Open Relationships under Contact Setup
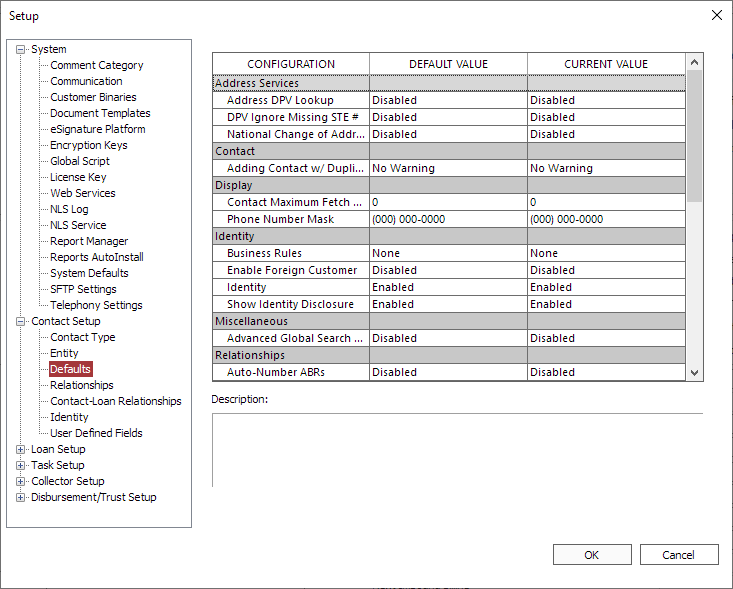The height and width of the screenshot is (589, 733). click(82, 385)
